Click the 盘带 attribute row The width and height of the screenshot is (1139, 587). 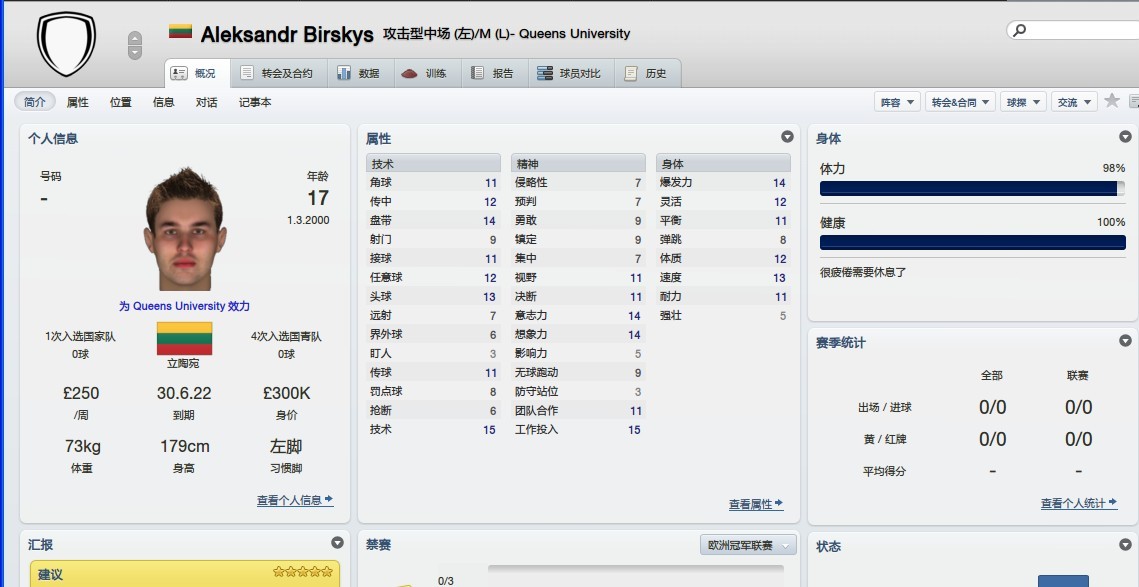(x=433, y=220)
